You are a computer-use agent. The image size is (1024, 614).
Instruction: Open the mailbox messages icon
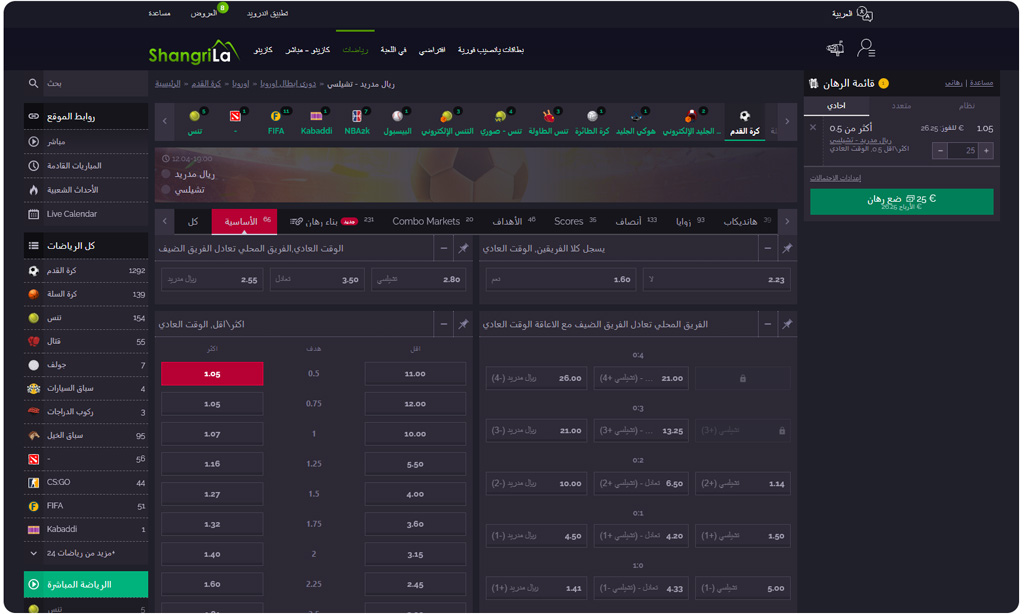coord(835,48)
